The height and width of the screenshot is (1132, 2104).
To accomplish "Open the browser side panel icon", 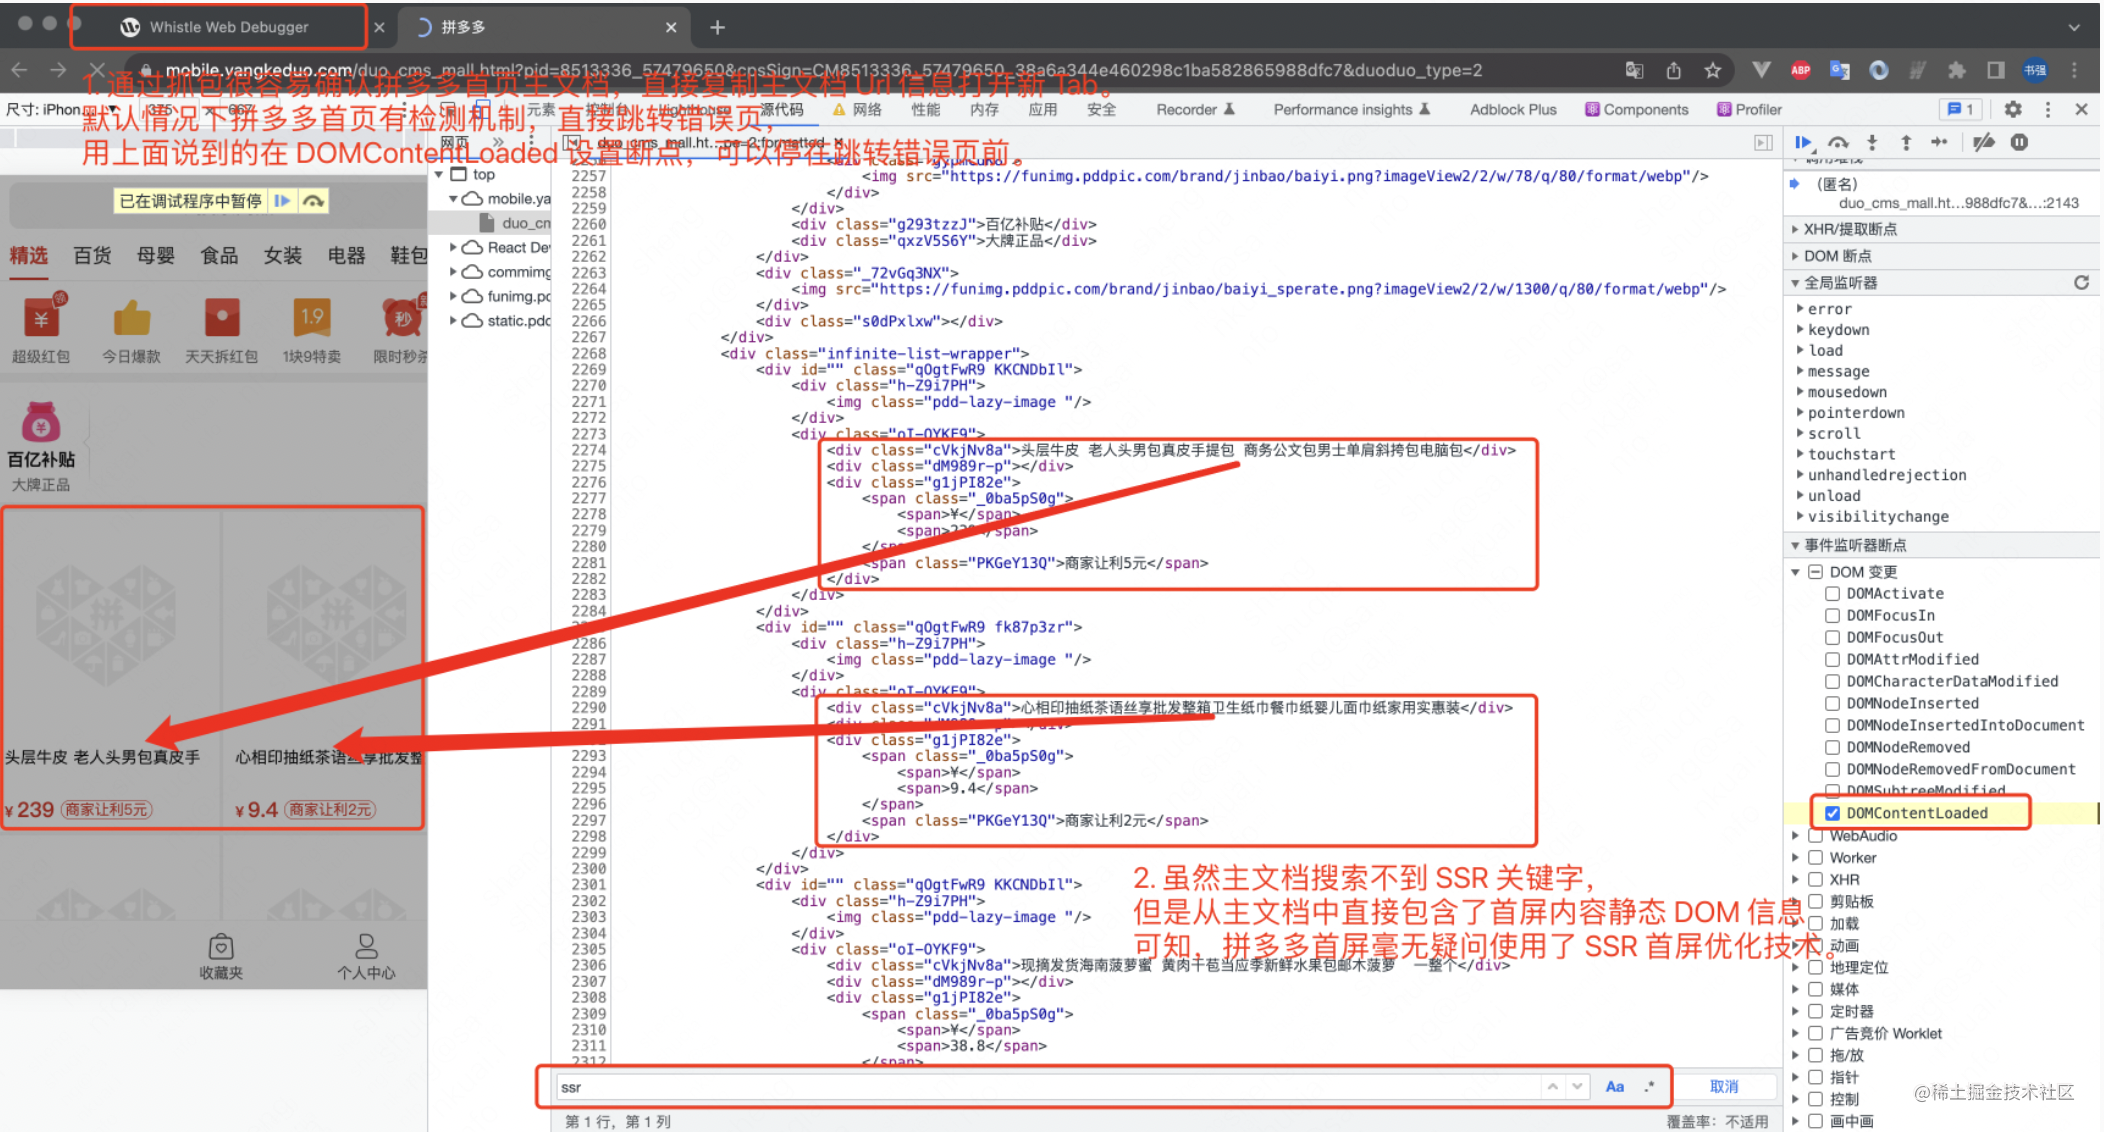I will point(1995,70).
